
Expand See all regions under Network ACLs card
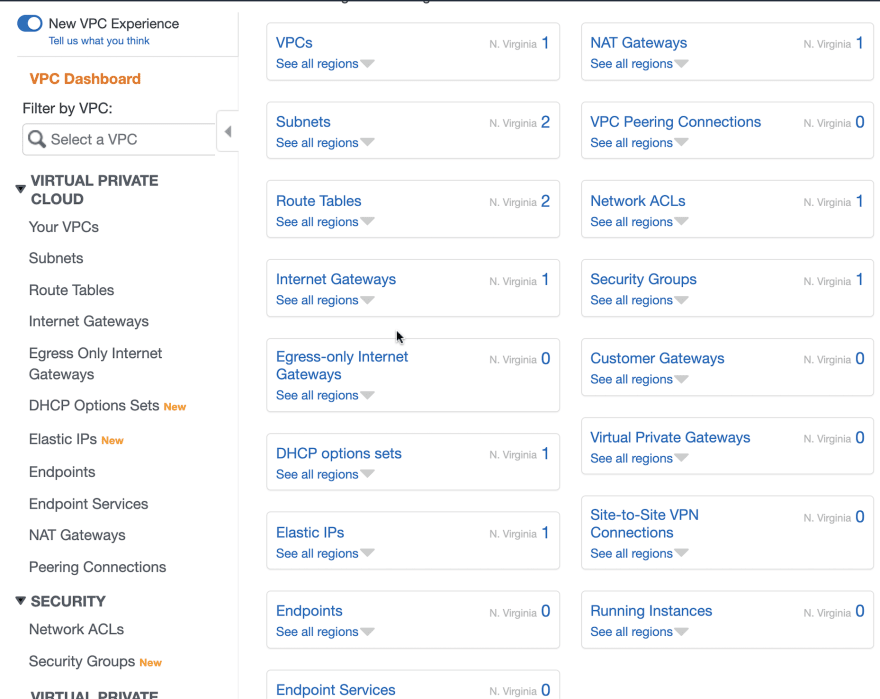click(639, 222)
